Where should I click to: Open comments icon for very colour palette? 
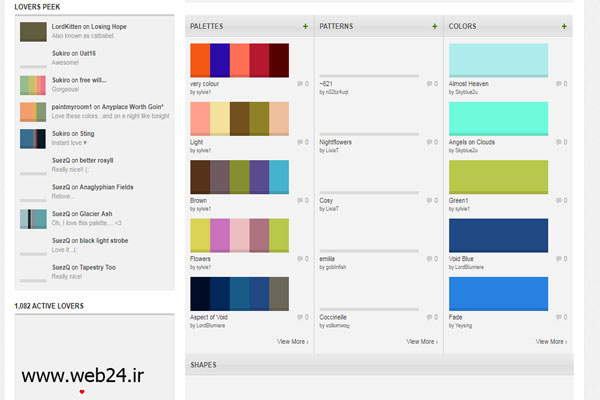[300, 84]
